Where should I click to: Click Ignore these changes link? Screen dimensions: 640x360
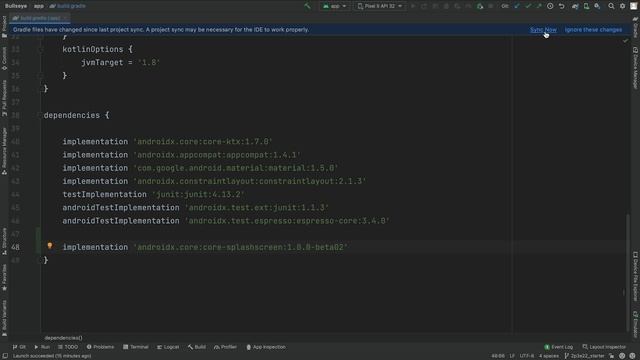coord(593,30)
